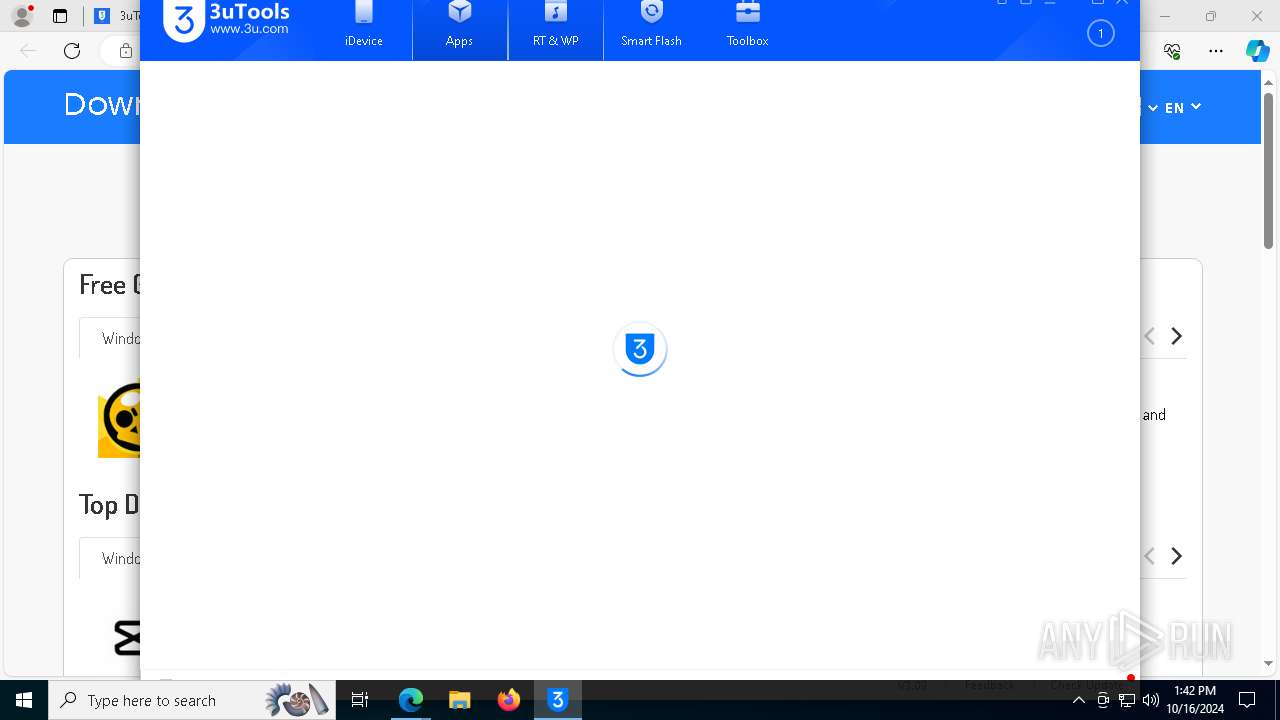The height and width of the screenshot is (720, 1280).
Task: Open File Explorer from taskbar
Action: coord(460,700)
